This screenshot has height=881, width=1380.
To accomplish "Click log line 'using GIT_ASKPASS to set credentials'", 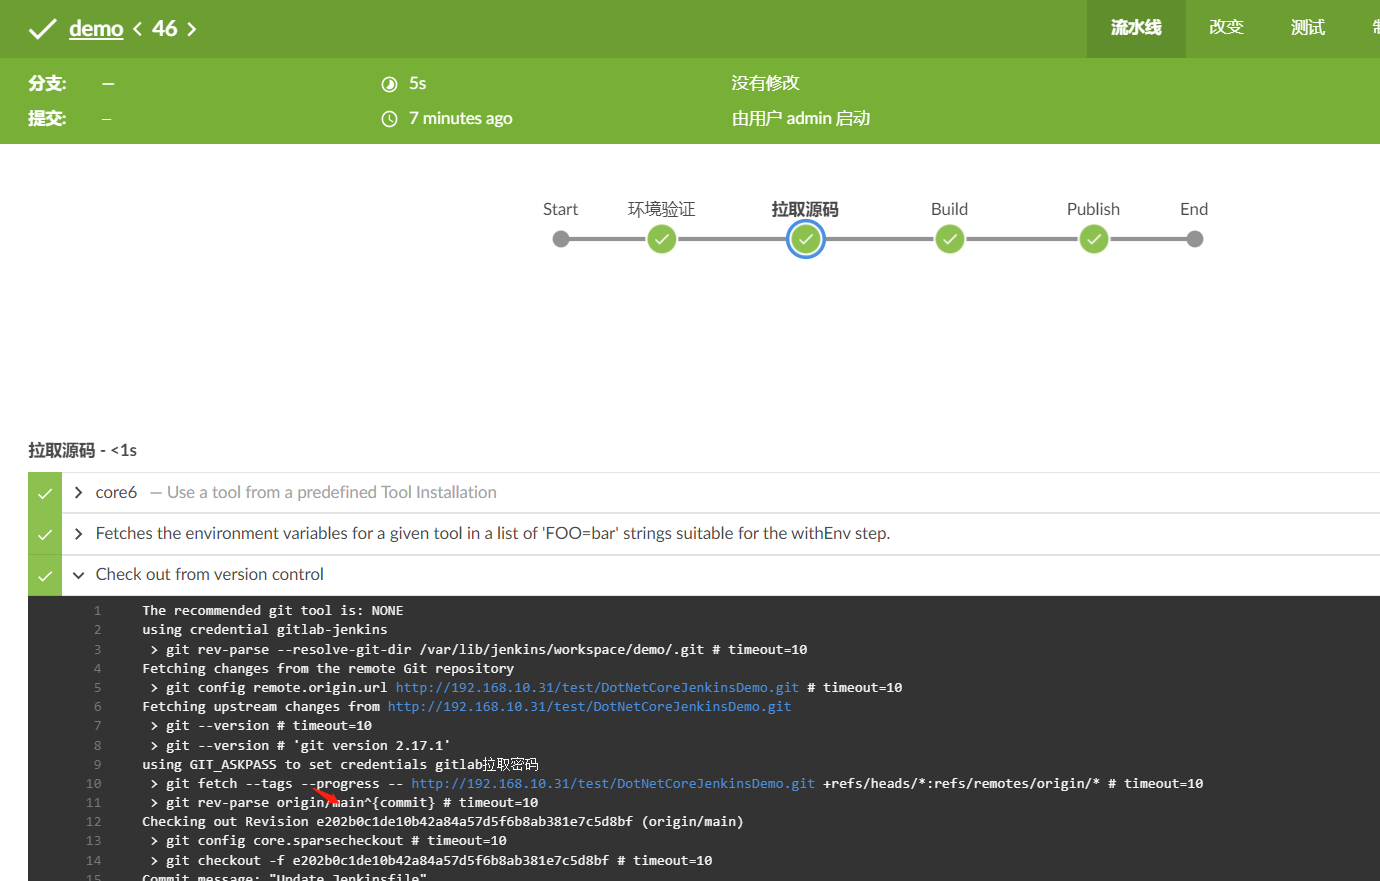I will click(x=340, y=765).
